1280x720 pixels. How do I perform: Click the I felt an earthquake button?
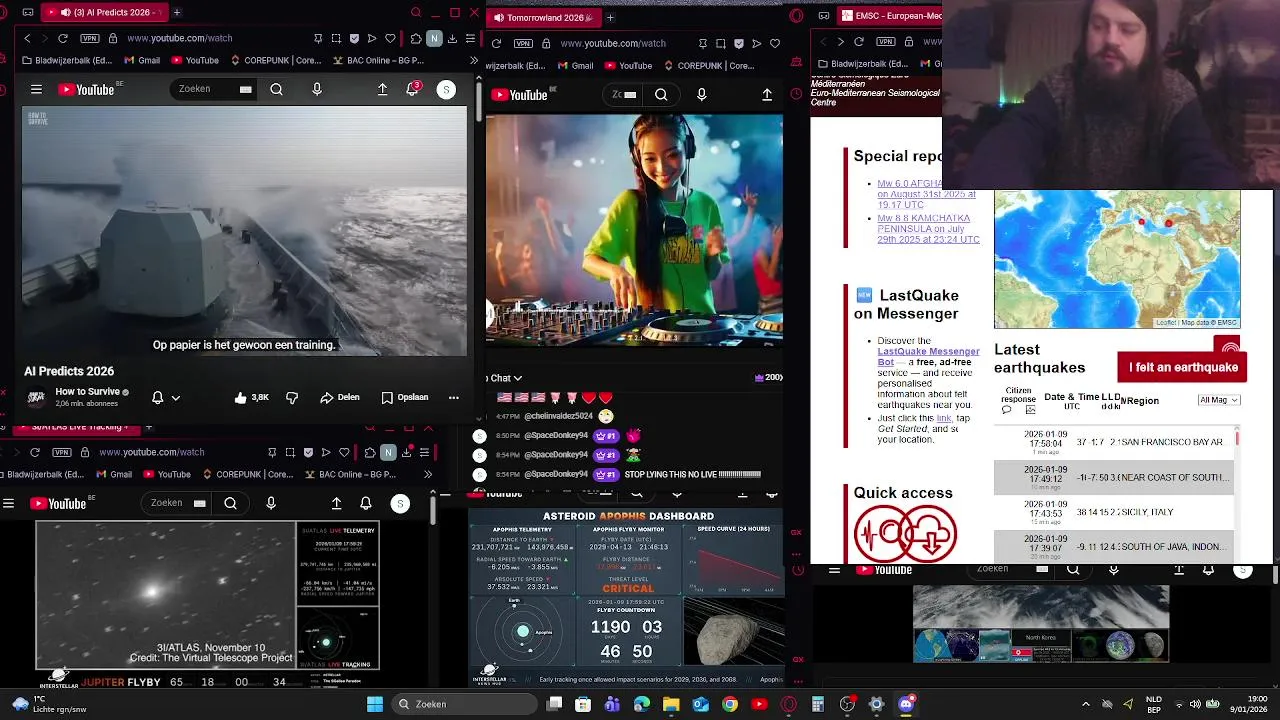1182,367
